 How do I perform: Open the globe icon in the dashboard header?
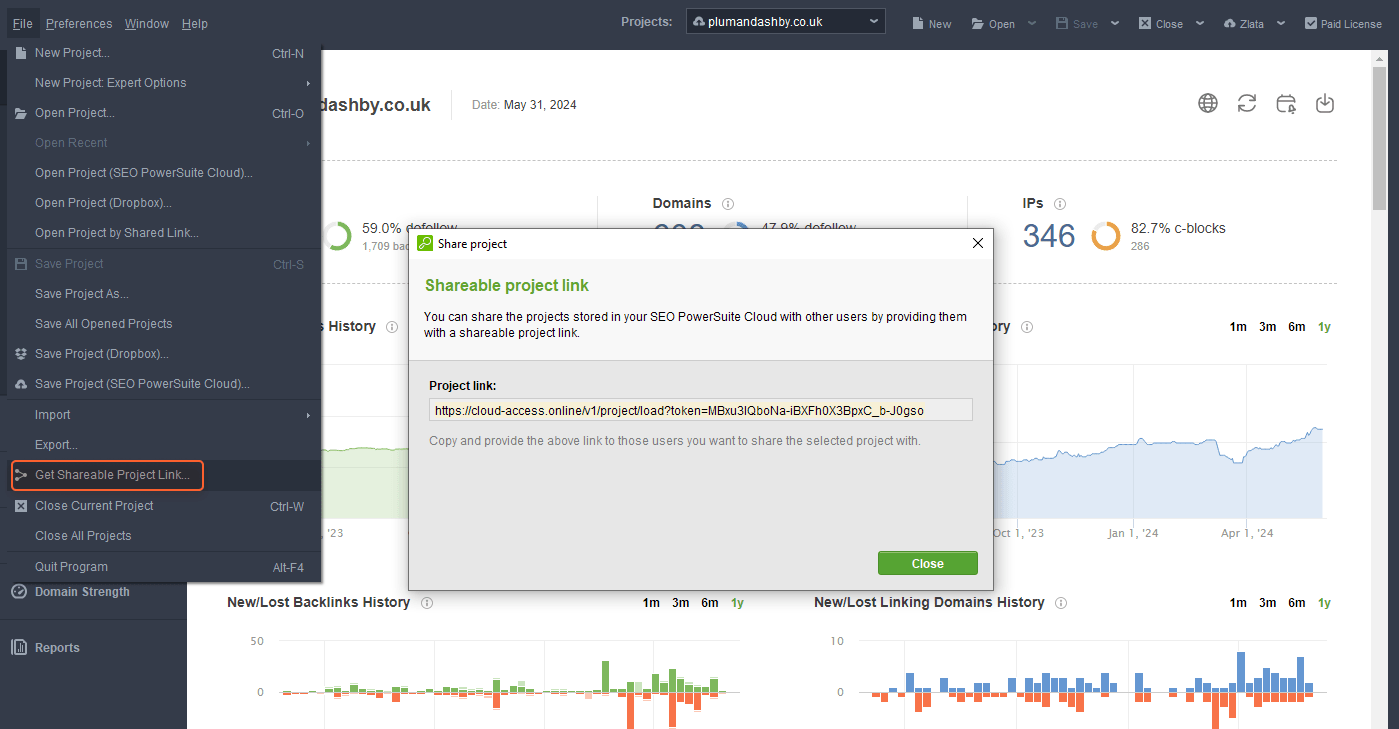(x=1208, y=103)
